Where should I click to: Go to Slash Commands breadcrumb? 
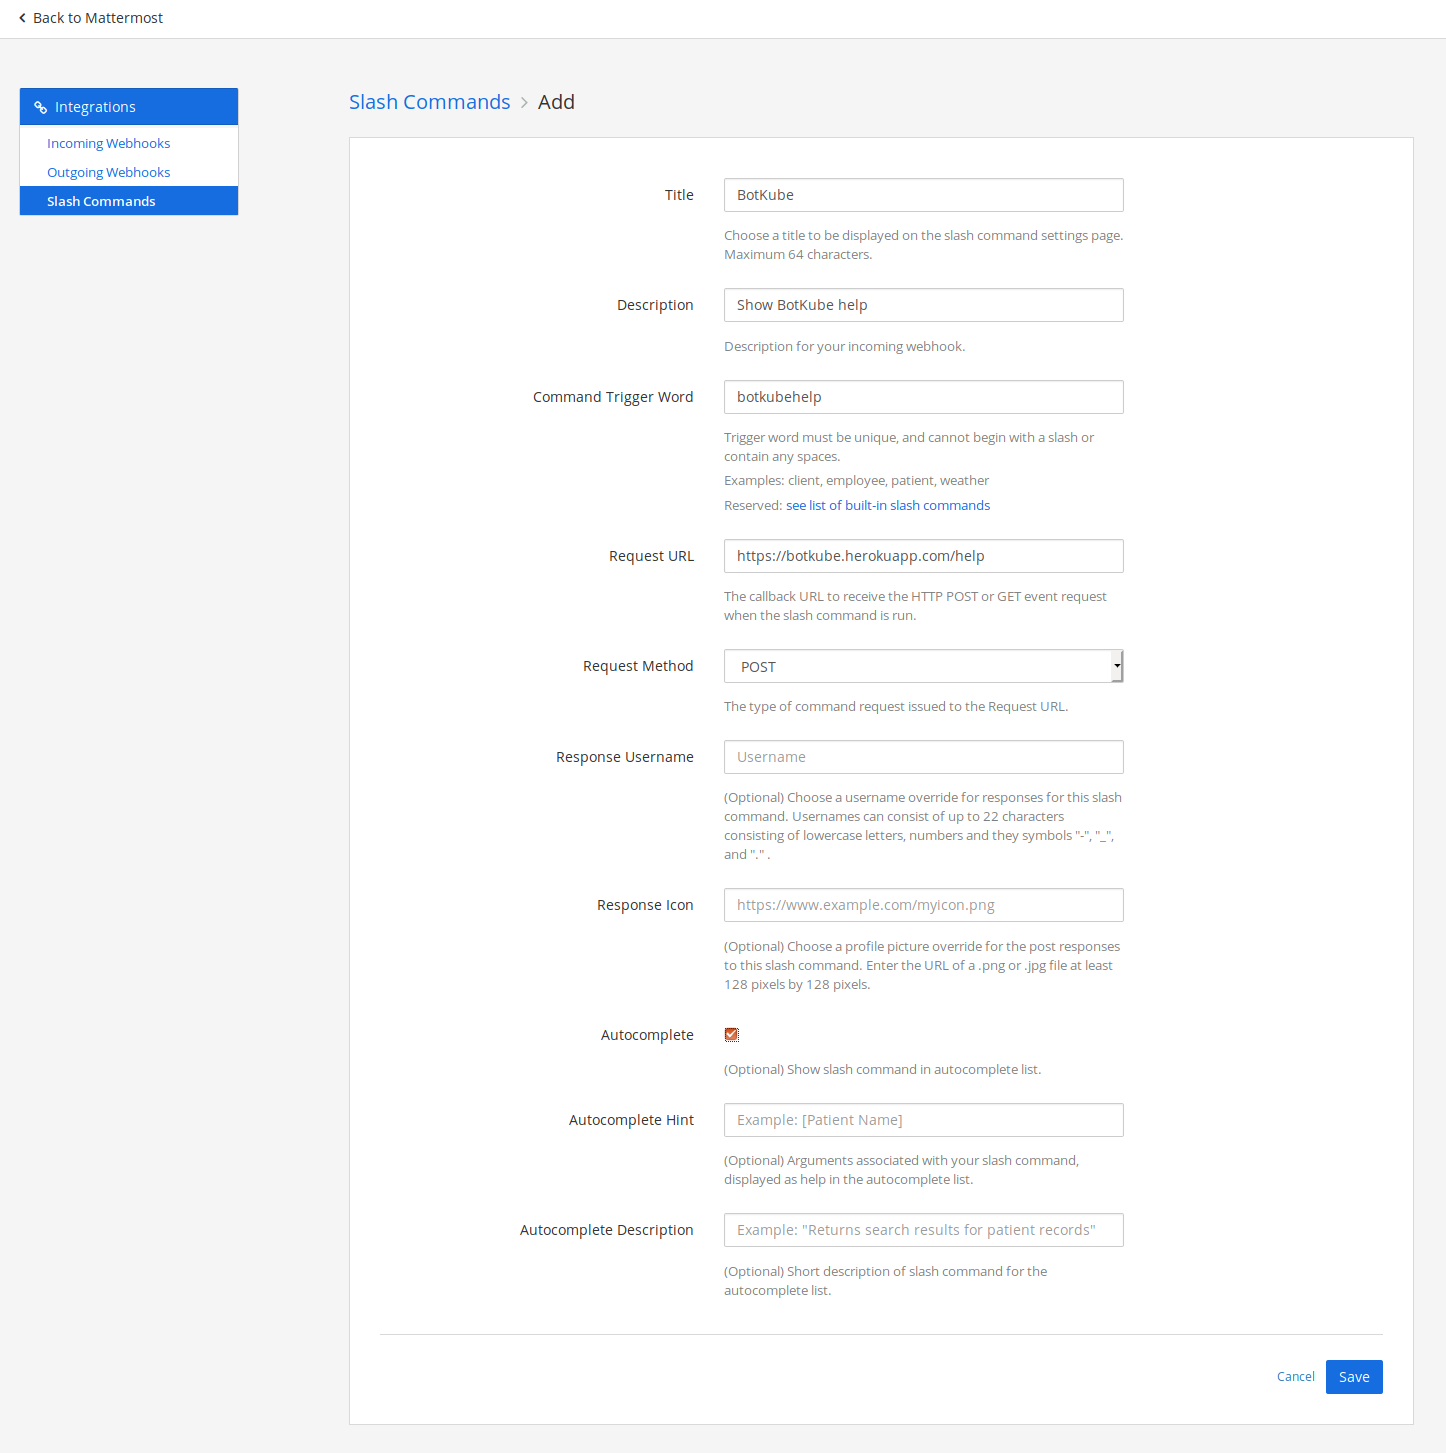[x=429, y=102]
